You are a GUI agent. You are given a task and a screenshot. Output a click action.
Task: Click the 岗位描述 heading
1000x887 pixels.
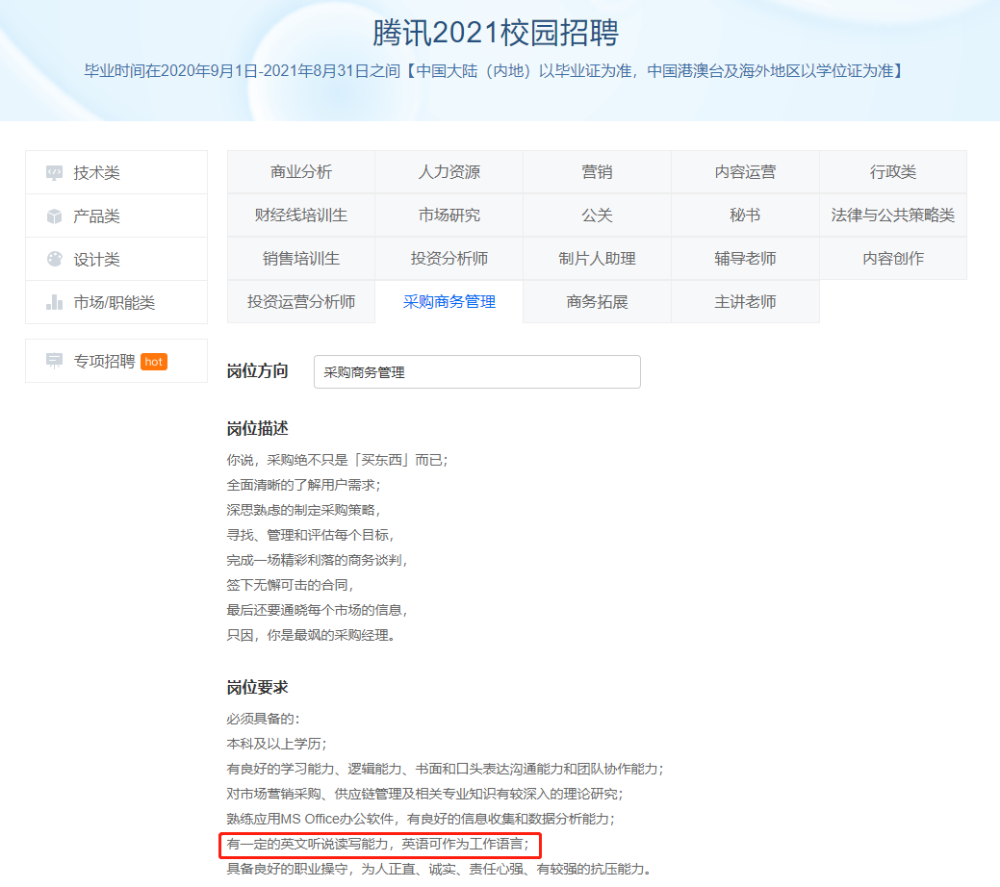point(258,429)
